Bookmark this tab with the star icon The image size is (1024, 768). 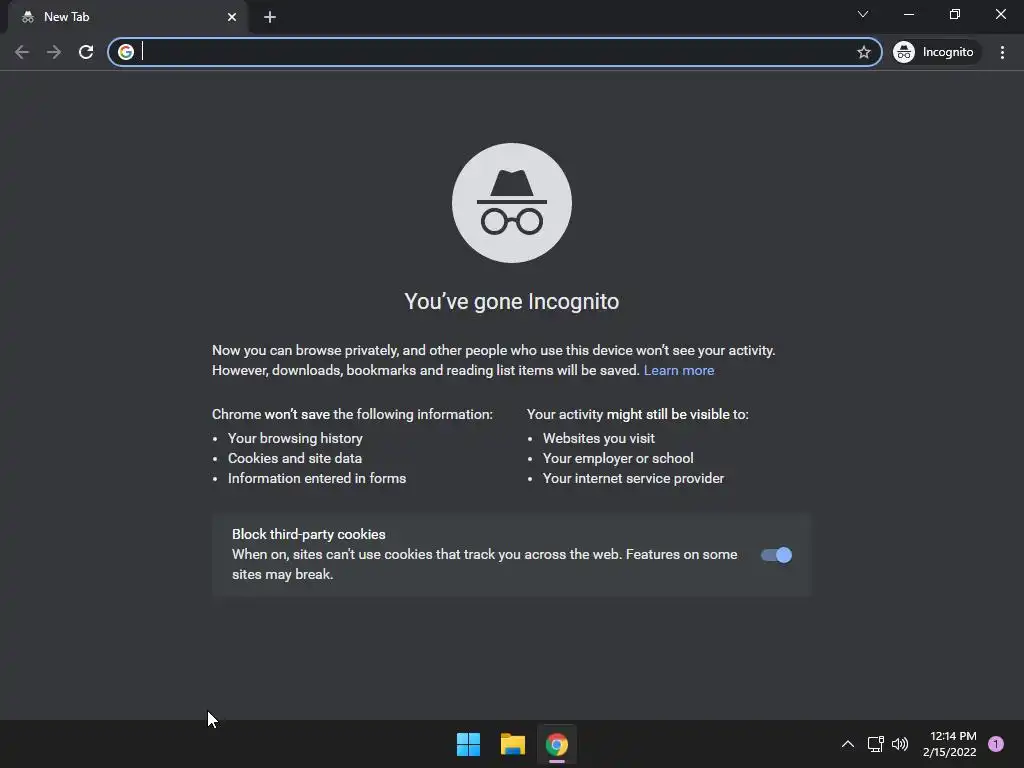click(863, 52)
